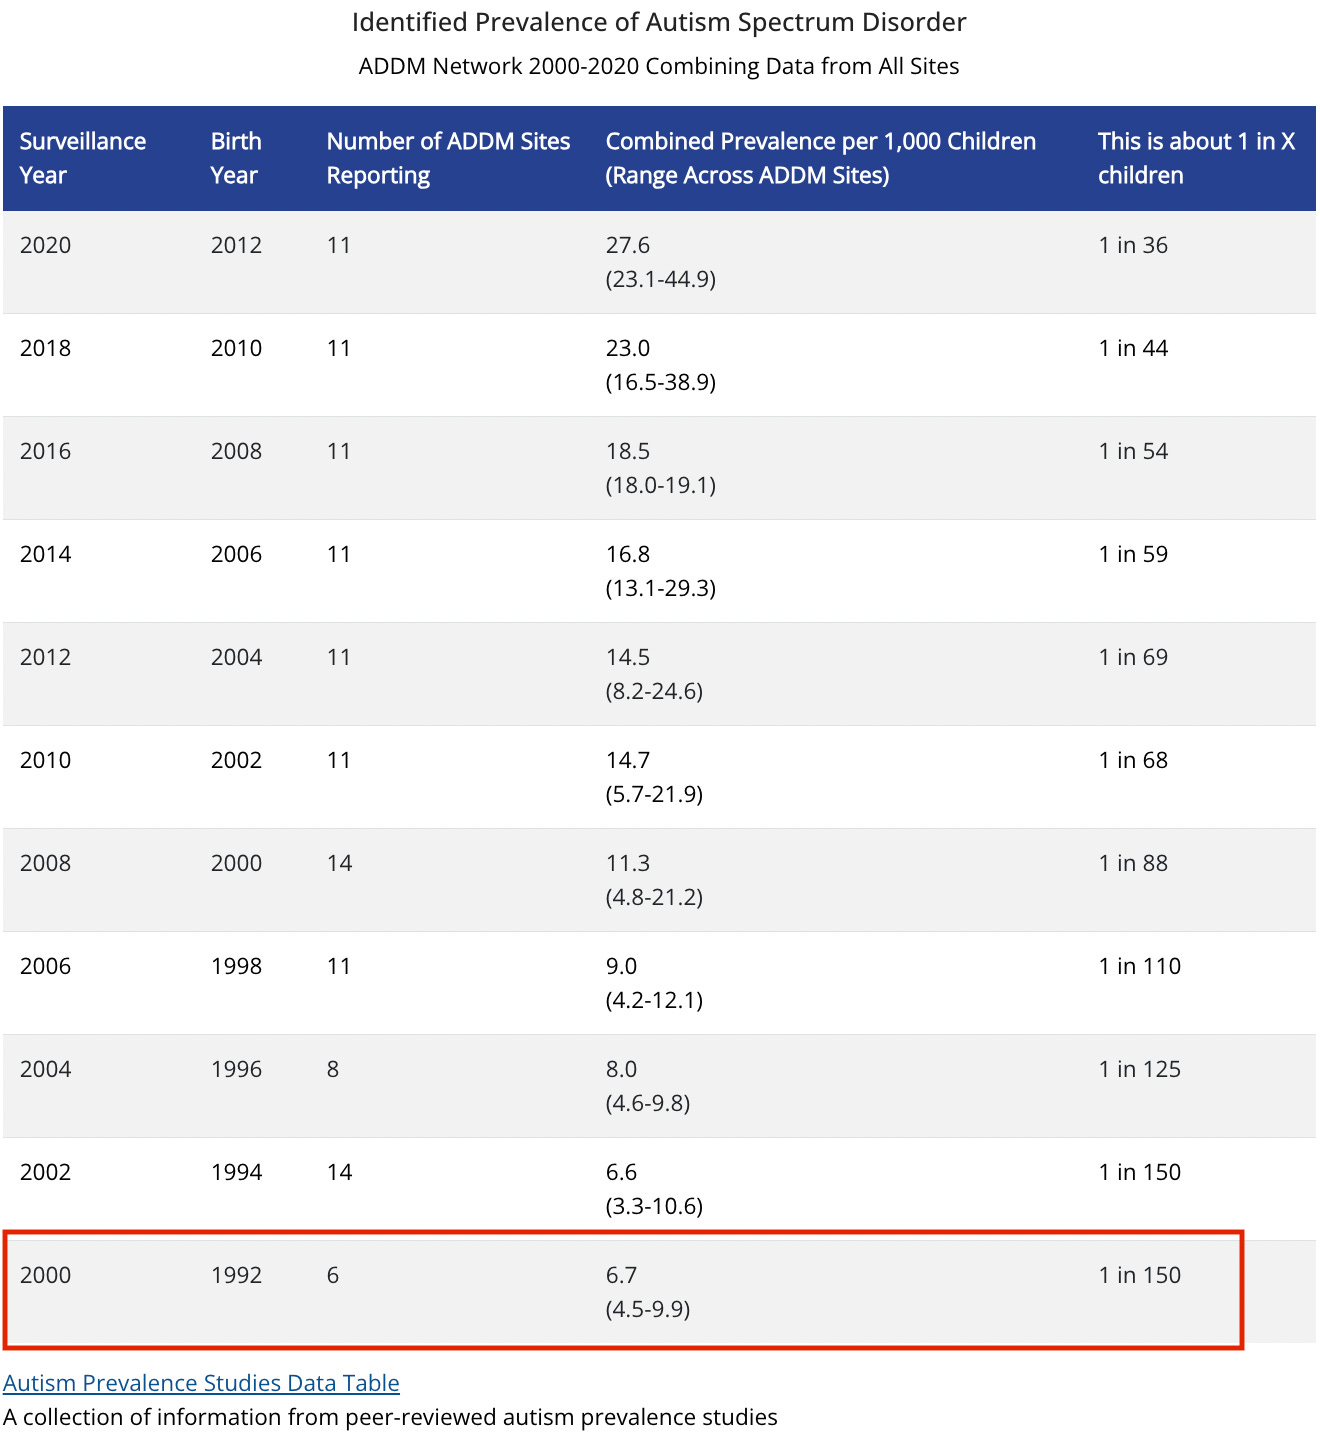Screen dimensions: 1320x1448
Task: Click the 'Combined Prevalence per 1,000 Children' header
Action: tap(820, 158)
